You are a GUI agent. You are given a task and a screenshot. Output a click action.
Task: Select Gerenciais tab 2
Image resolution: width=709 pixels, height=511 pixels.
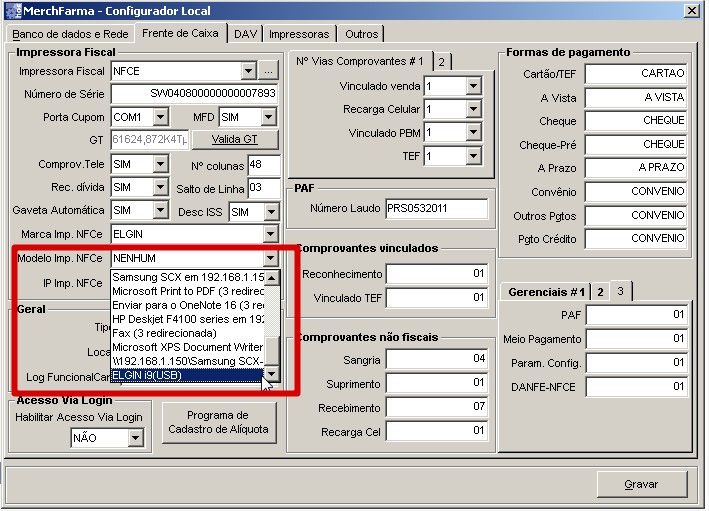tap(600, 292)
